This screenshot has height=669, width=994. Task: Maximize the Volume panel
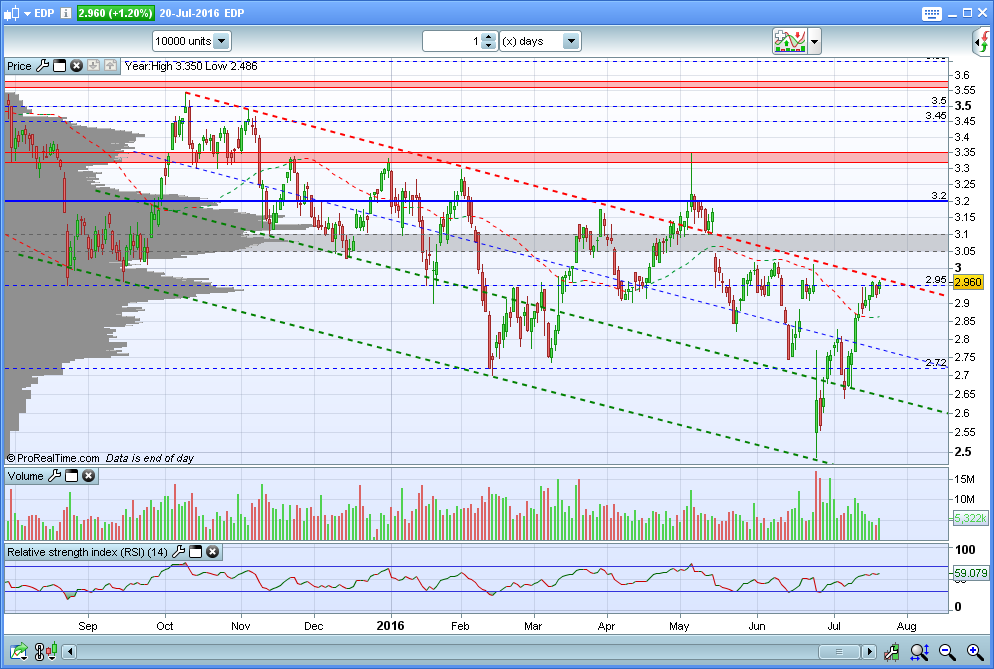(72, 476)
